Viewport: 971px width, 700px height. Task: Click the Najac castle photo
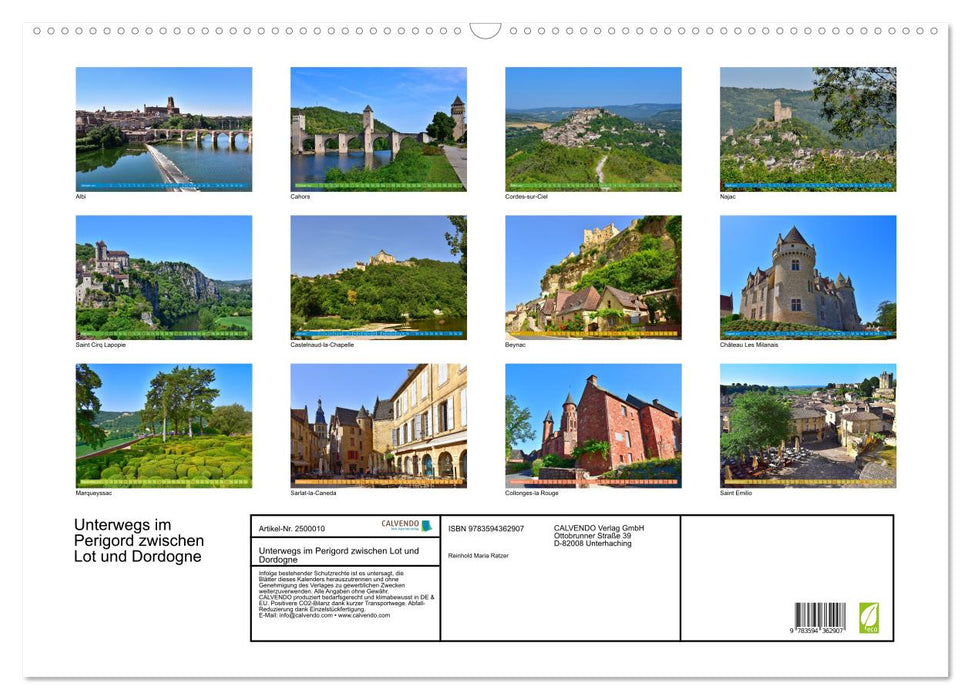coord(808,129)
